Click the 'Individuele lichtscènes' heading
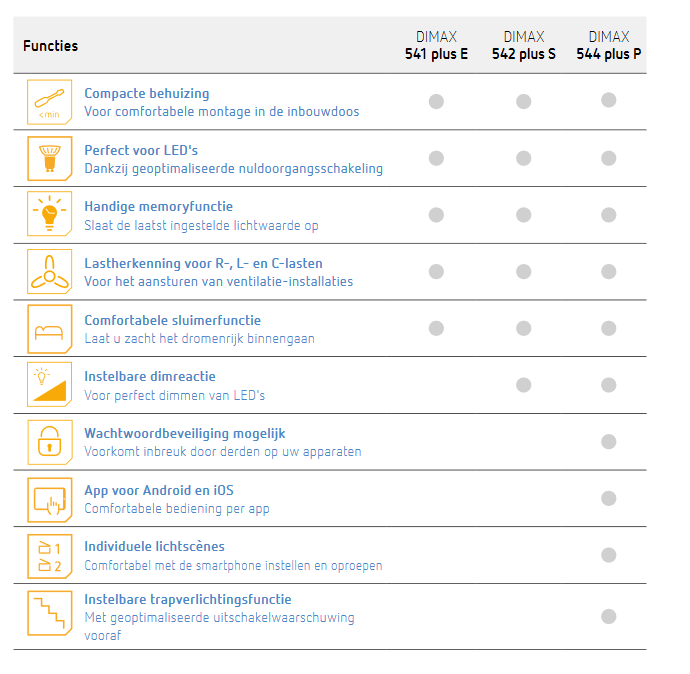This screenshot has width=690, height=674. (x=154, y=546)
